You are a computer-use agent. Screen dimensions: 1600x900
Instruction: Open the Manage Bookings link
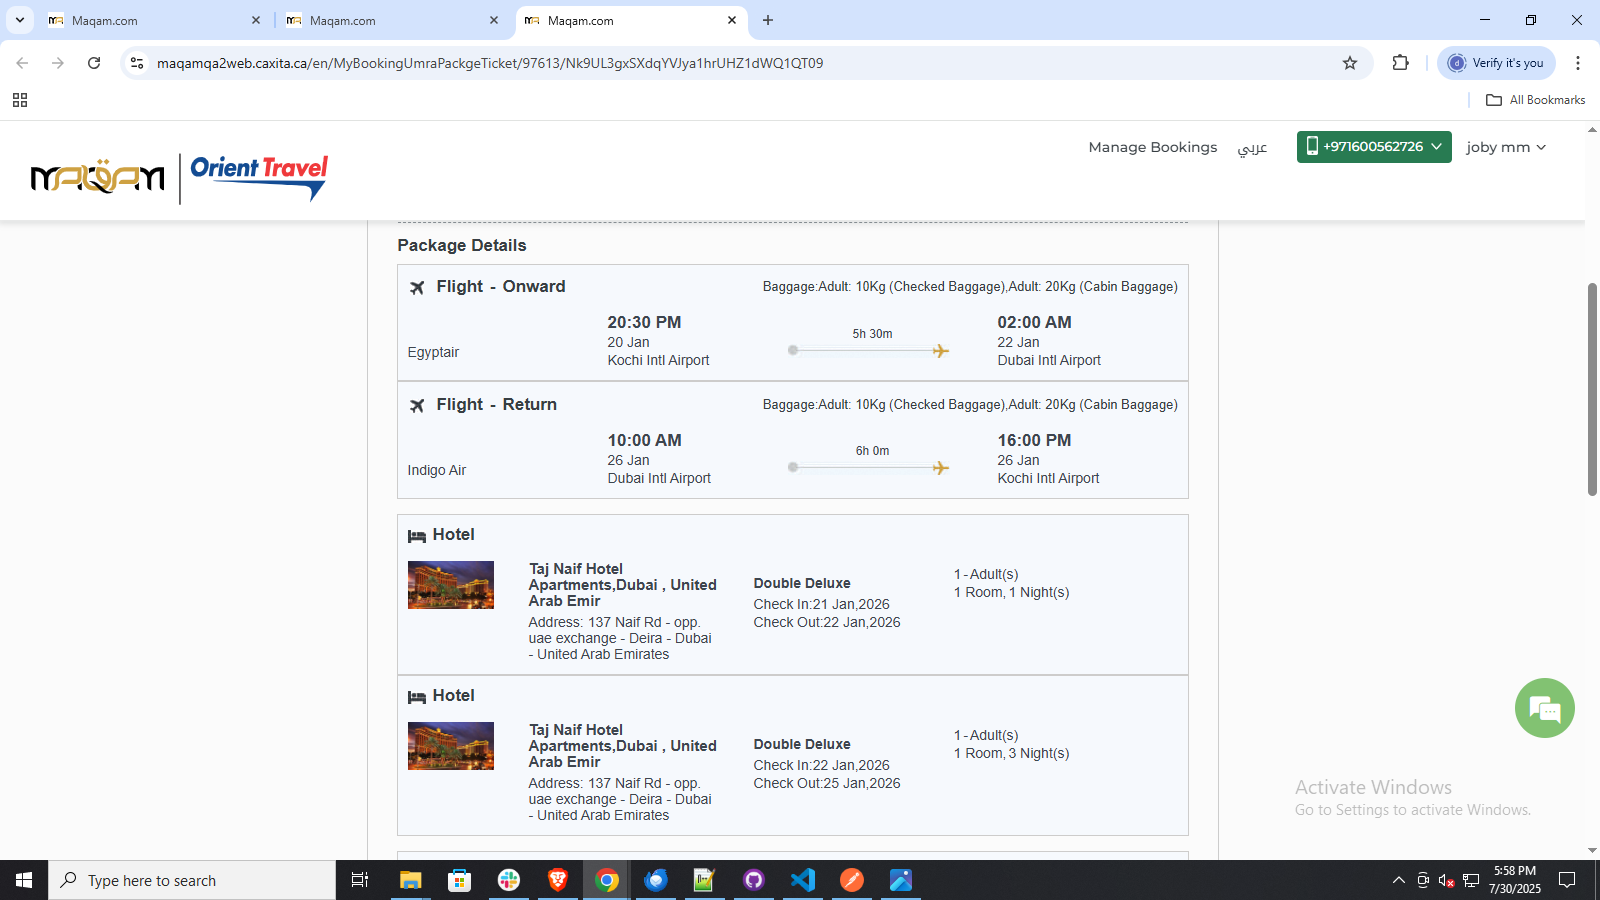click(1152, 147)
